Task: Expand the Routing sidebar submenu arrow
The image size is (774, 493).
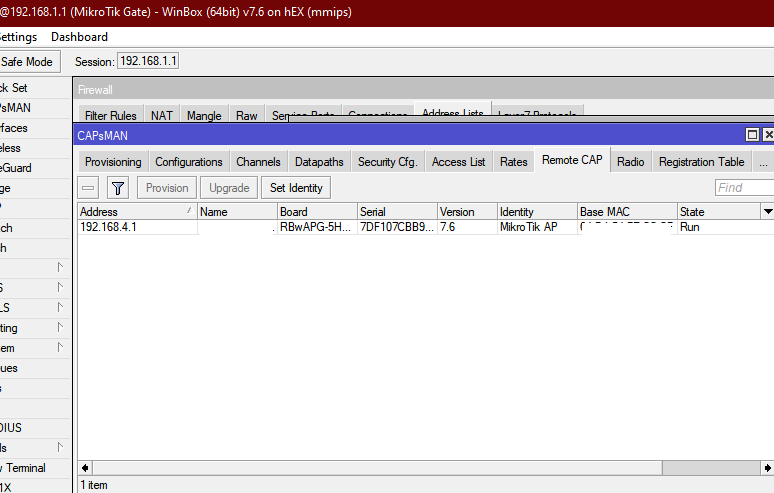Action: tap(60, 327)
